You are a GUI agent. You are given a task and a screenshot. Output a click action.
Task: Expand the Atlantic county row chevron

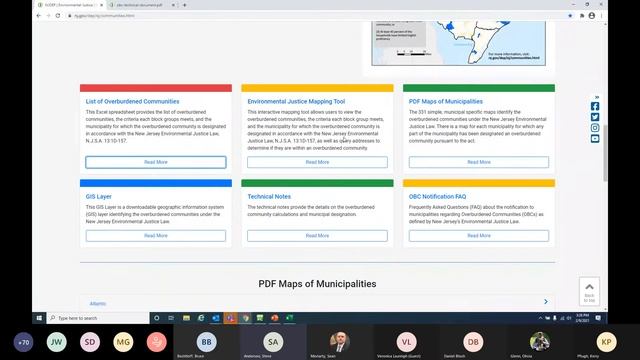click(x=546, y=302)
